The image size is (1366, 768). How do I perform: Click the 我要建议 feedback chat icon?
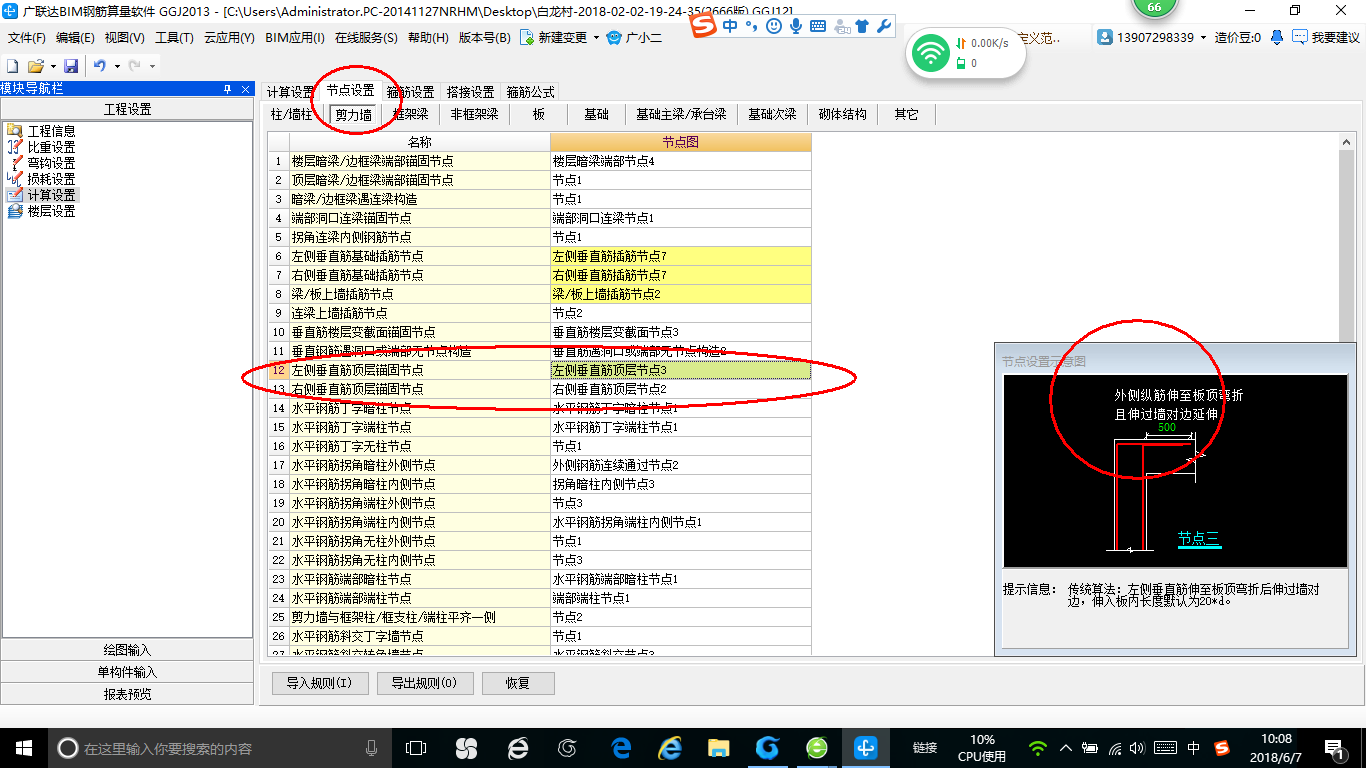coord(1300,37)
